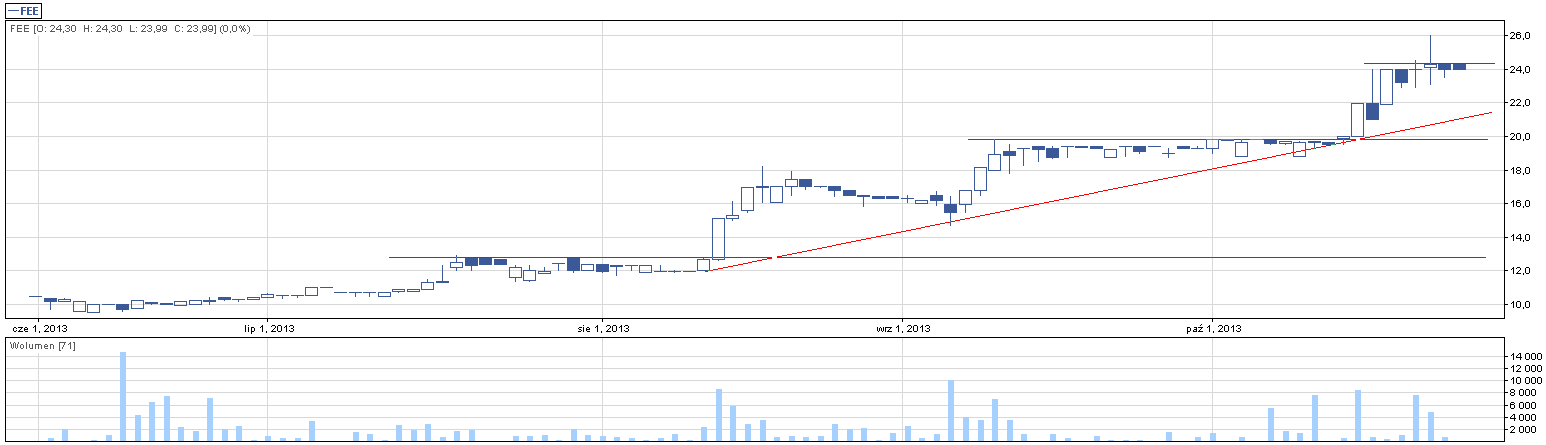The height and width of the screenshot is (445, 1546).
Task: Click the 14 000 volume axis label
Action: coord(1526,356)
